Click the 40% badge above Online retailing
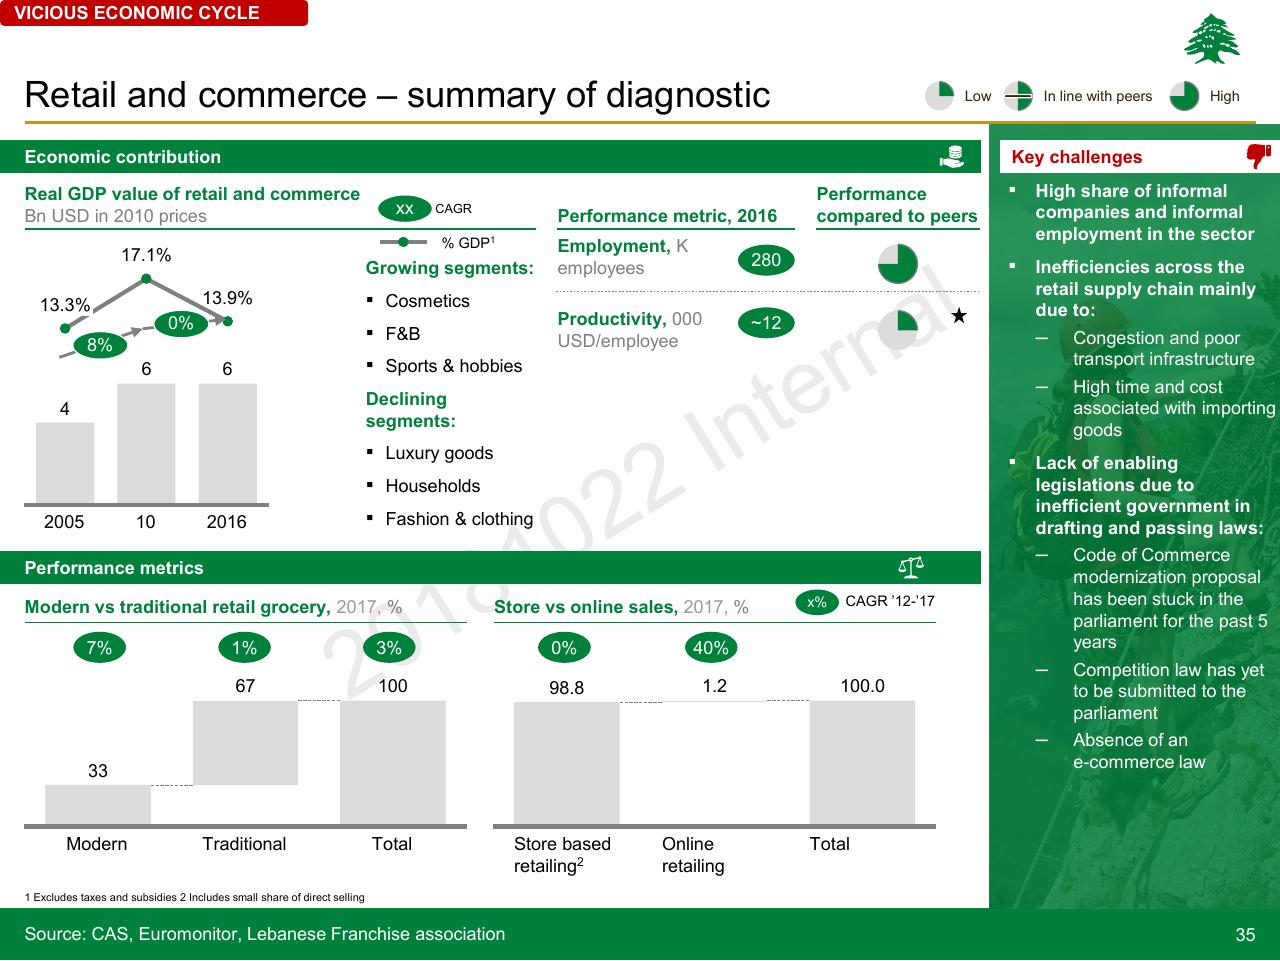The width and height of the screenshot is (1280, 961). point(711,648)
